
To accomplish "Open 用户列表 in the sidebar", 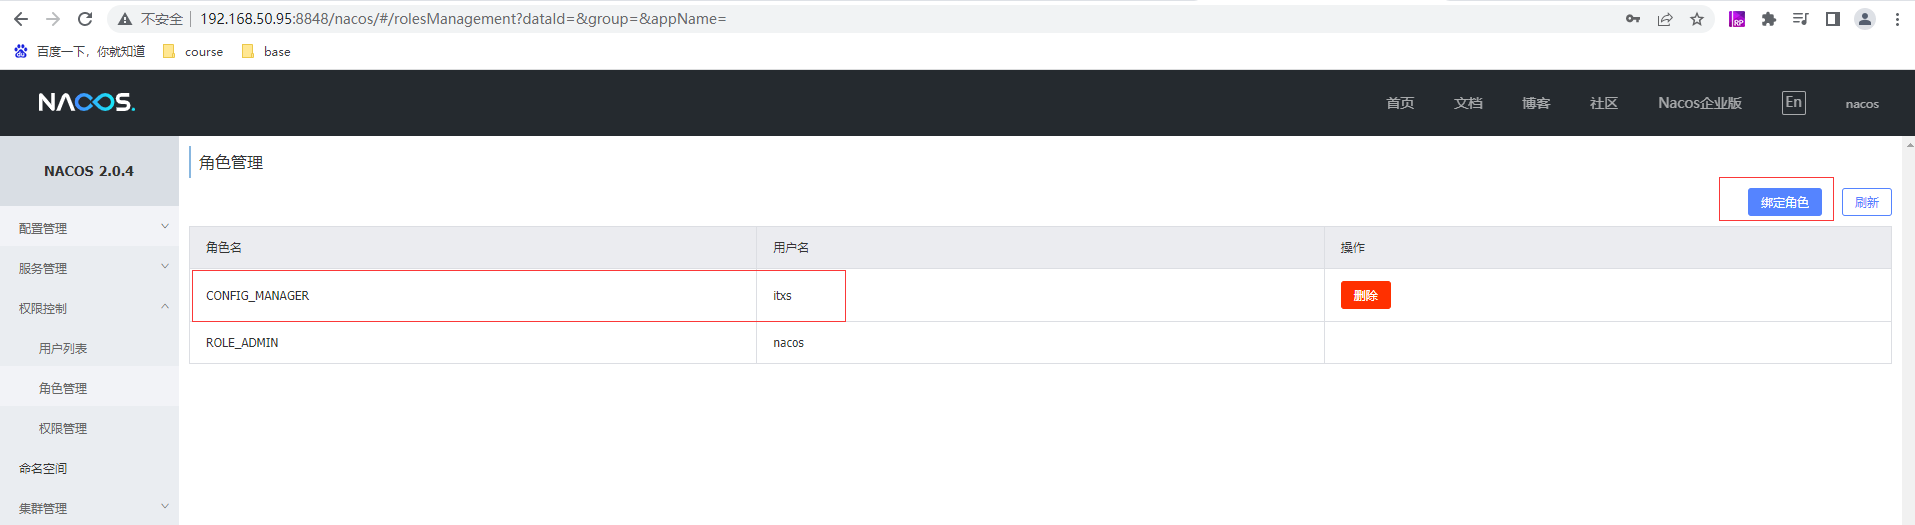I will [x=63, y=348].
